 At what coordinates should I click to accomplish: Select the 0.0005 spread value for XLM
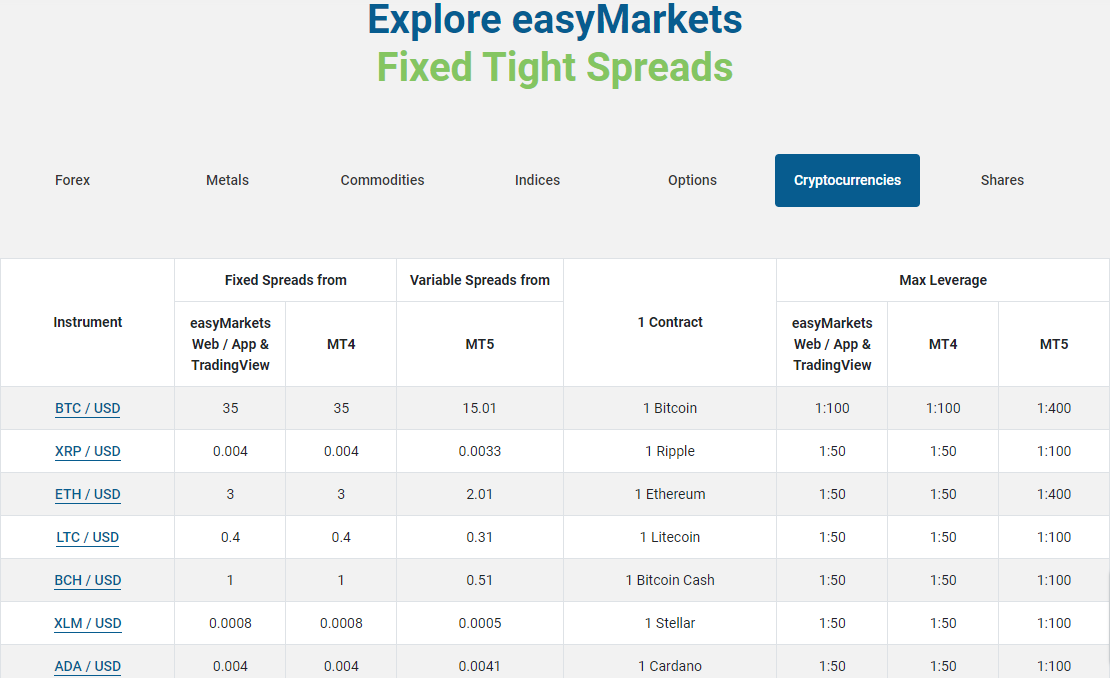point(480,624)
